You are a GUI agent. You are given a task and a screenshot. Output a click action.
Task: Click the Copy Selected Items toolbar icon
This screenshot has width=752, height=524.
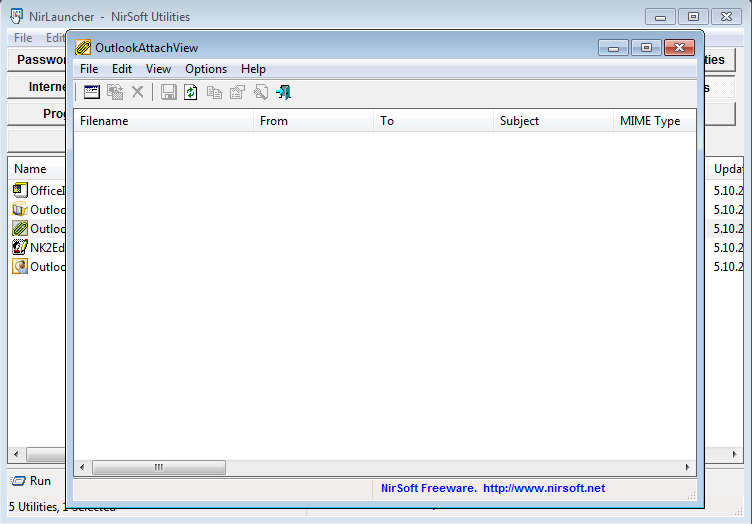pyautogui.click(x=214, y=92)
